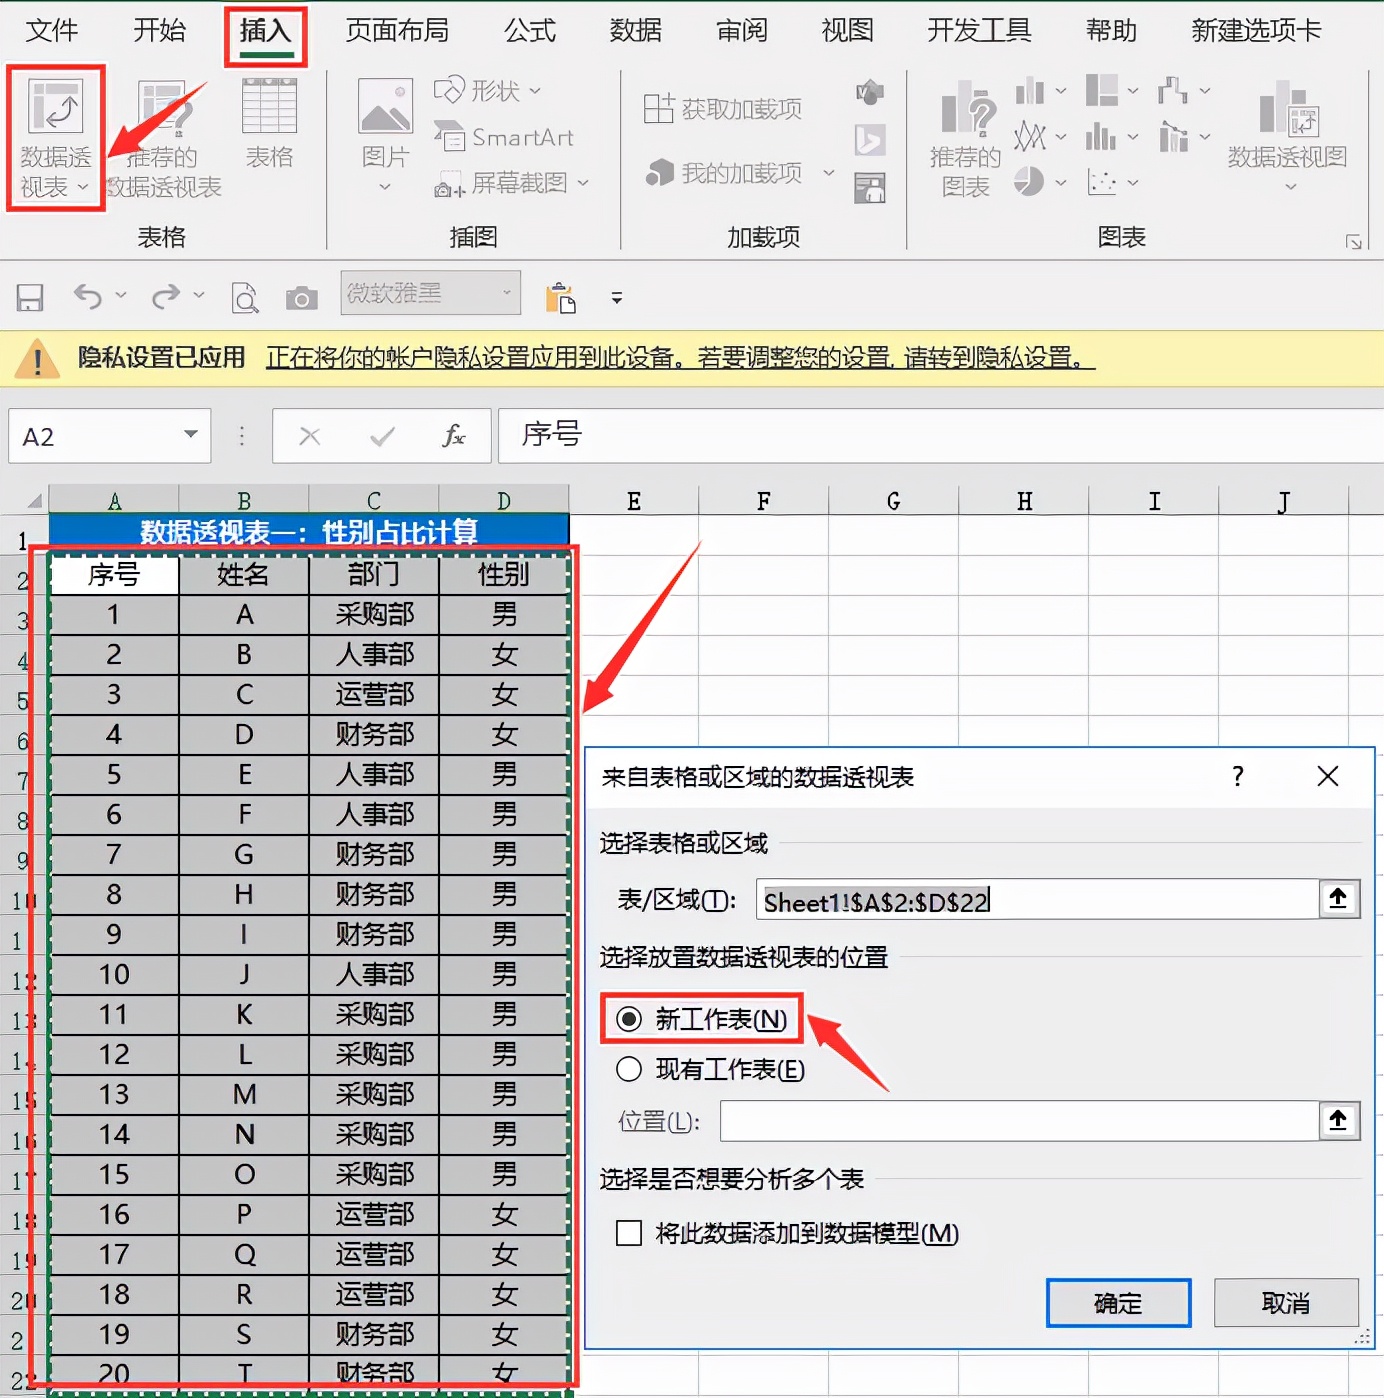Collapse dialog via Table/Range (表/区域) arrow button
Viewport: 1384px width, 1398px height.
1339,899
